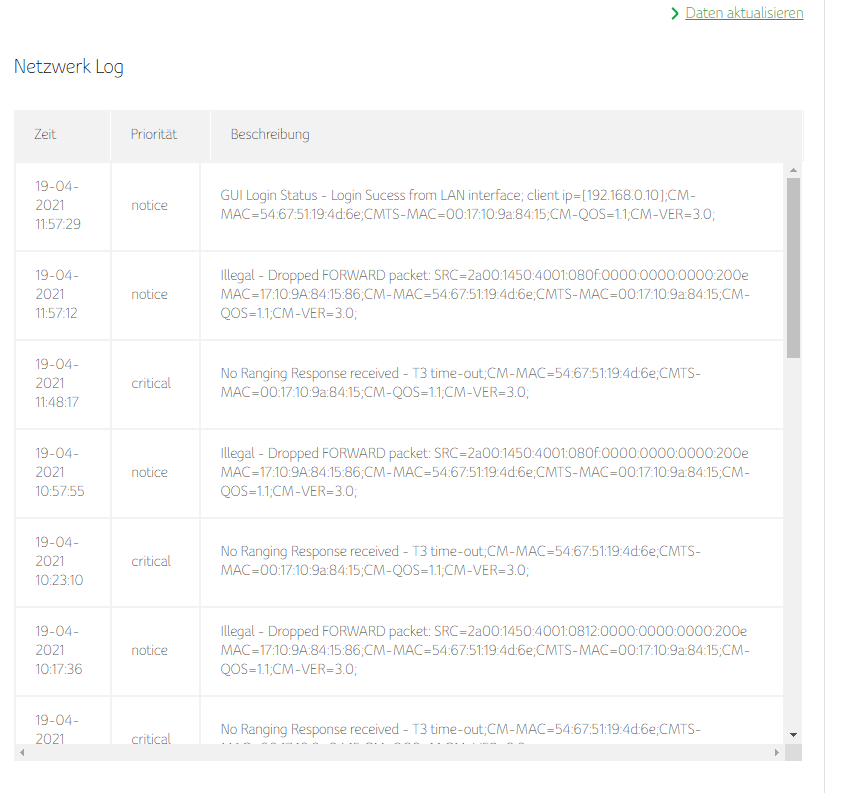Click the Daten aktualisieren link

[x=744, y=13]
